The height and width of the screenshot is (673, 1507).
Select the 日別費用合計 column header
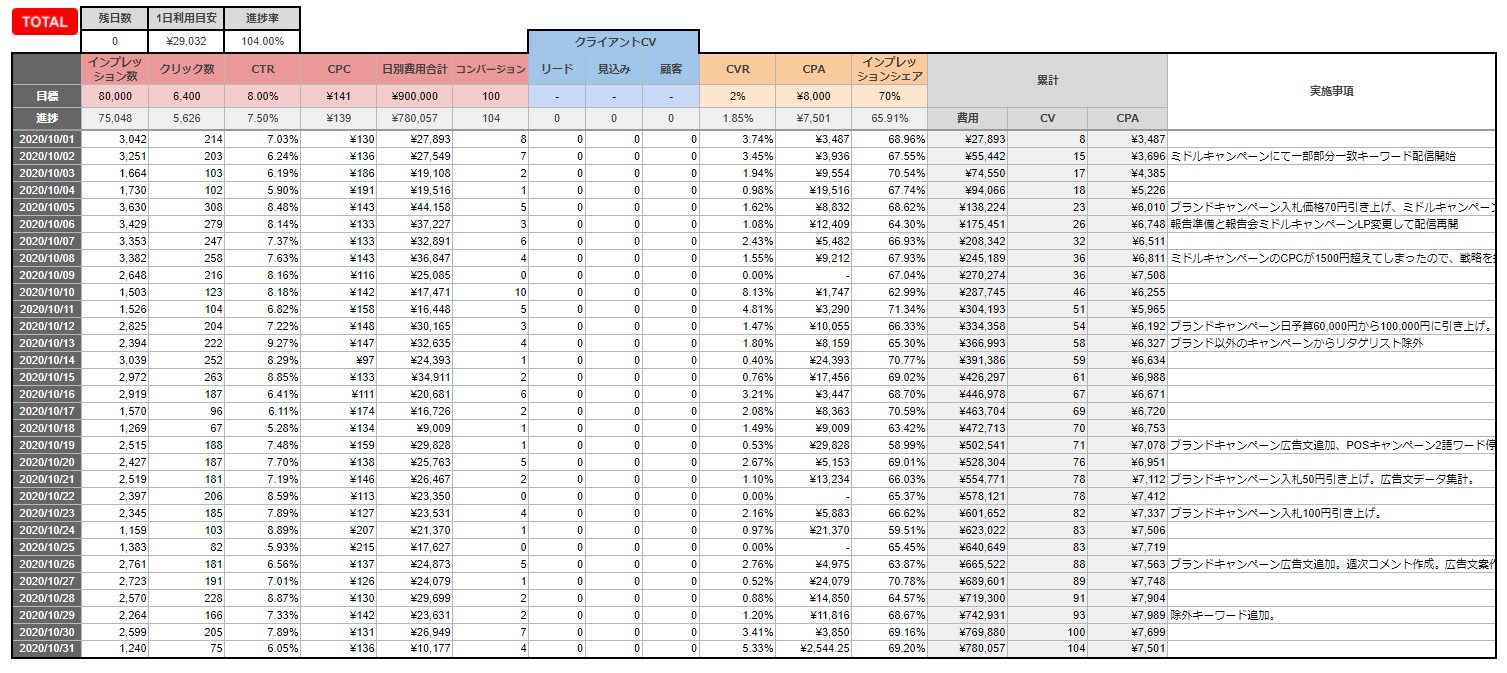point(414,69)
